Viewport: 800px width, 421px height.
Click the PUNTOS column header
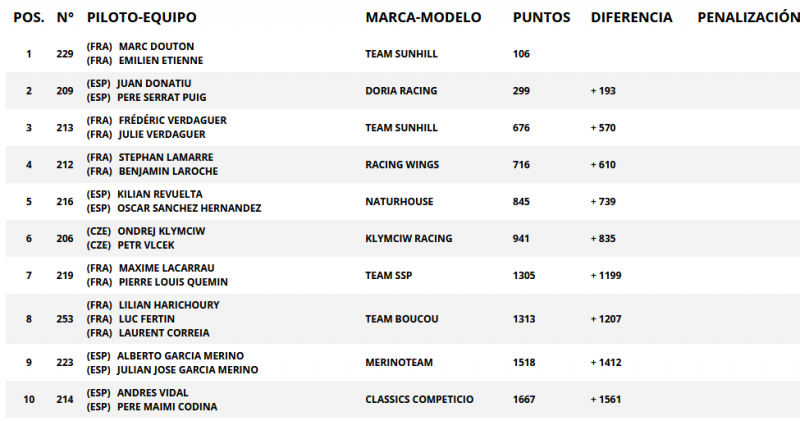tap(541, 17)
